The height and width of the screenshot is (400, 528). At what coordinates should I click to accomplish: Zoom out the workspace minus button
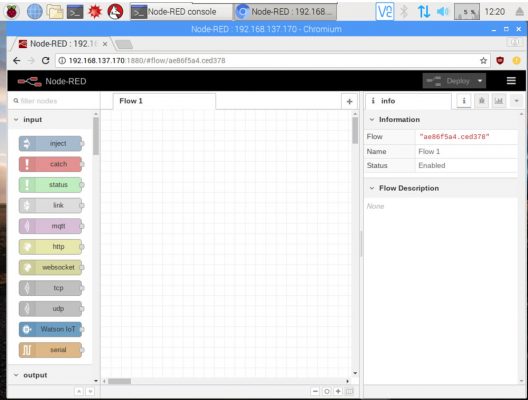point(315,391)
